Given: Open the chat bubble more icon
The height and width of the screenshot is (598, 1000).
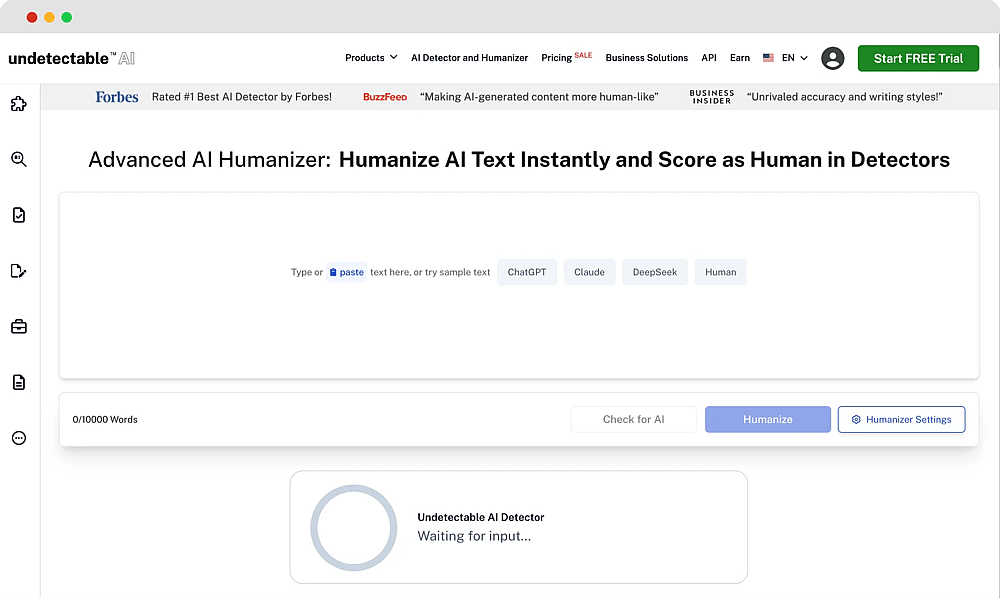Looking at the screenshot, I should [18, 438].
